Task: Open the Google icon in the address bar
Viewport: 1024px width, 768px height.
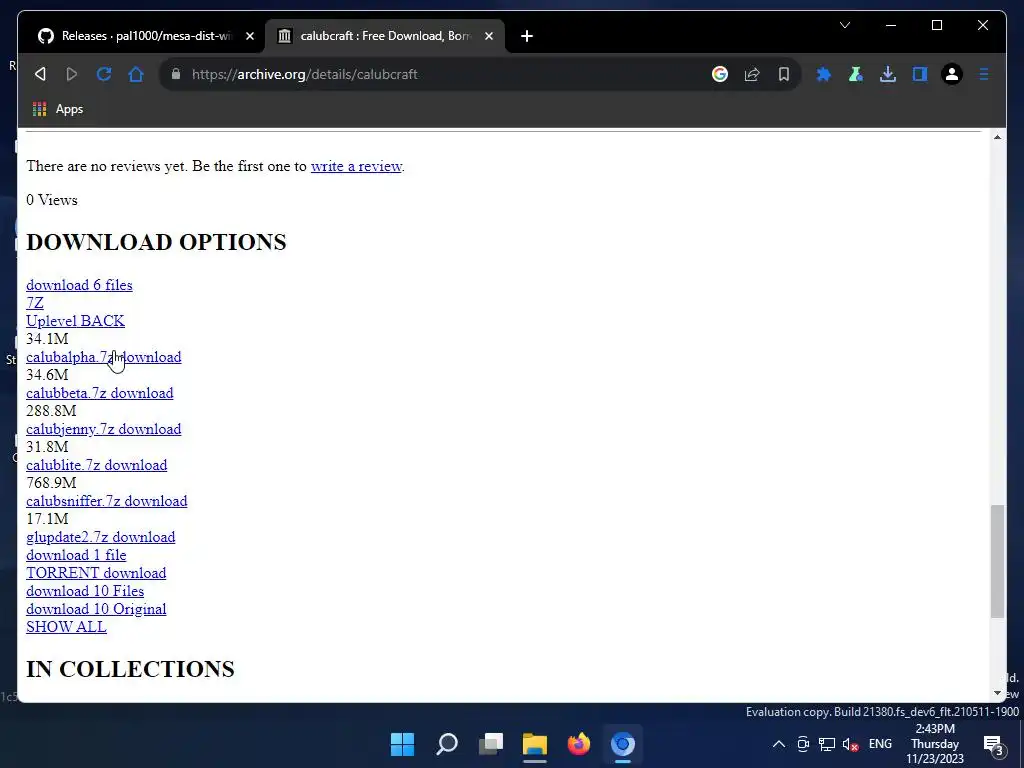Action: tap(720, 74)
